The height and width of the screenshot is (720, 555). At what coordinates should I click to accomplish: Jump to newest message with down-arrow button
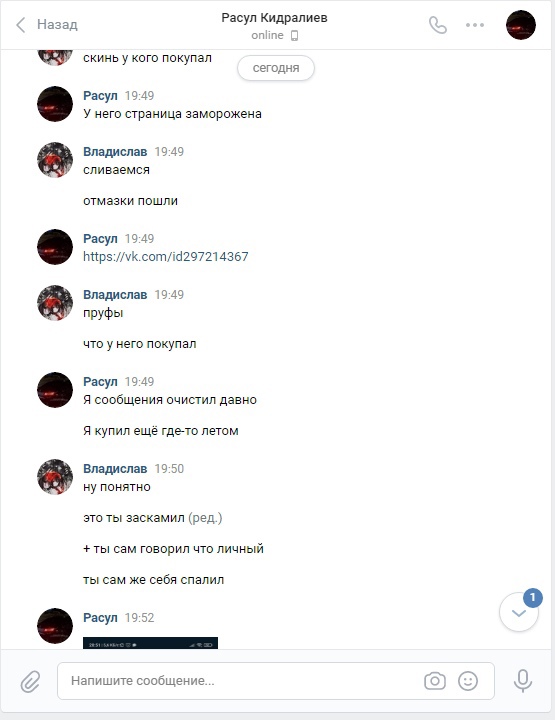click(519, 612)
